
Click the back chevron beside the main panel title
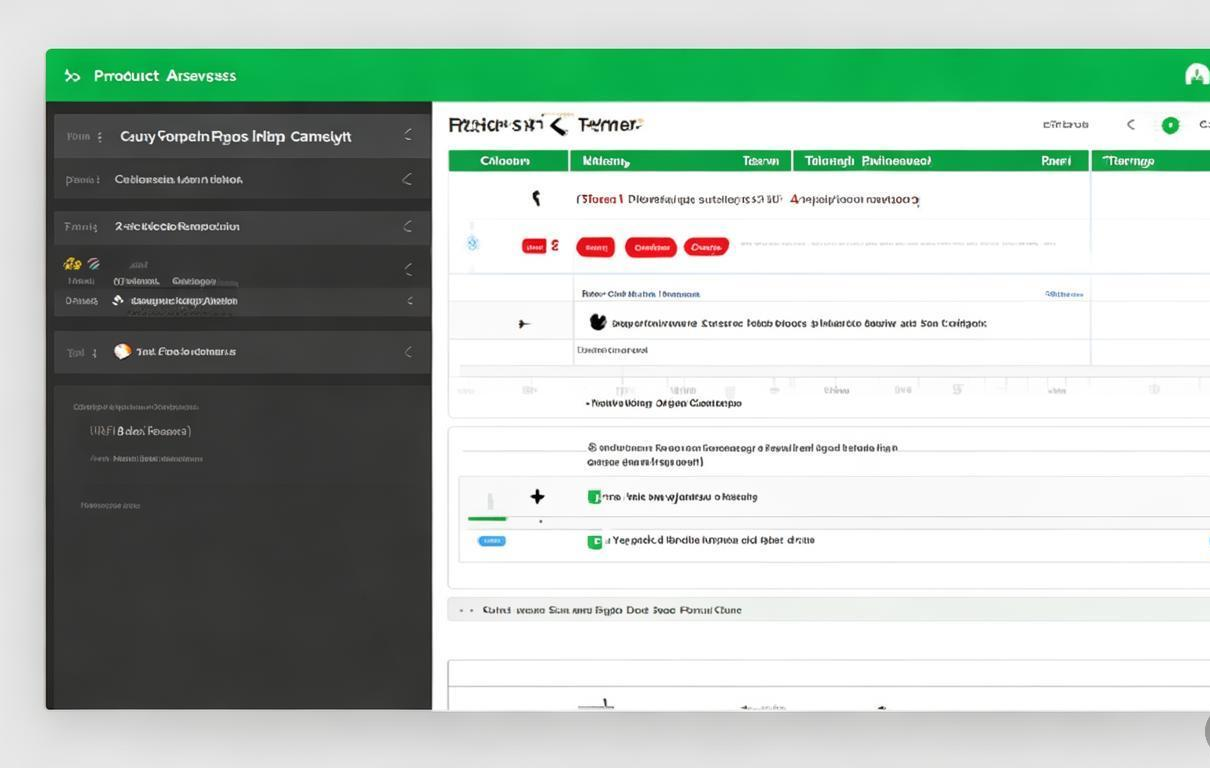pos(557,125)
